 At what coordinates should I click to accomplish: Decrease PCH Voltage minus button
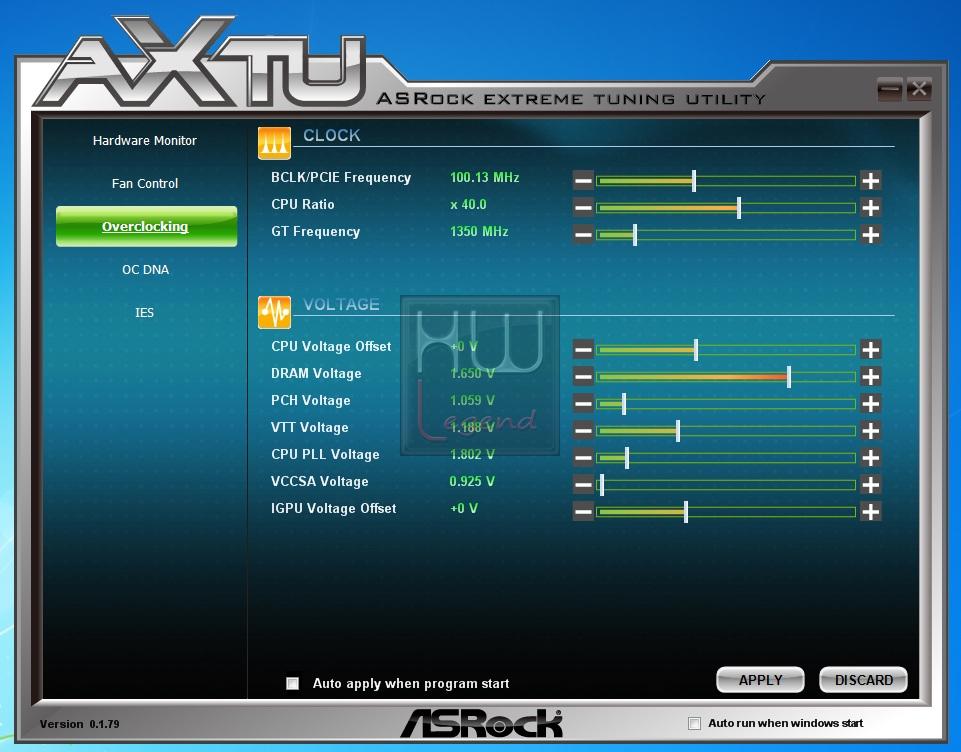pyautogui.click(x=583, y=404)
